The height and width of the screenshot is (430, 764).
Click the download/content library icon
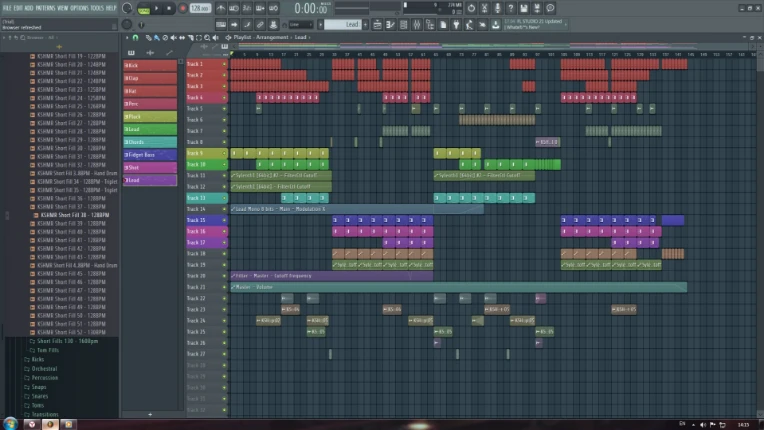[496, 24]
